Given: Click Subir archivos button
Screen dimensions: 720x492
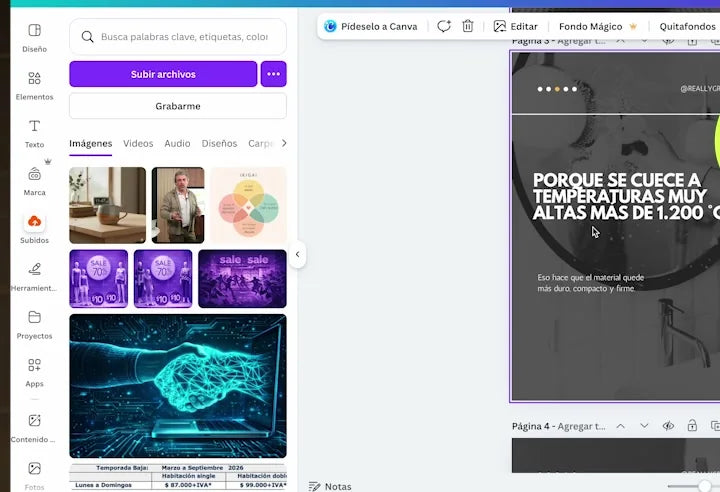Looking at the screenshot, I should (163, 74).
